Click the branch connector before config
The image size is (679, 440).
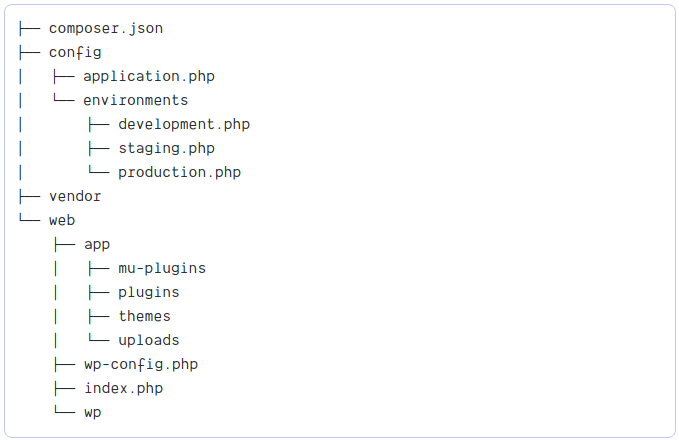[29, 53]
